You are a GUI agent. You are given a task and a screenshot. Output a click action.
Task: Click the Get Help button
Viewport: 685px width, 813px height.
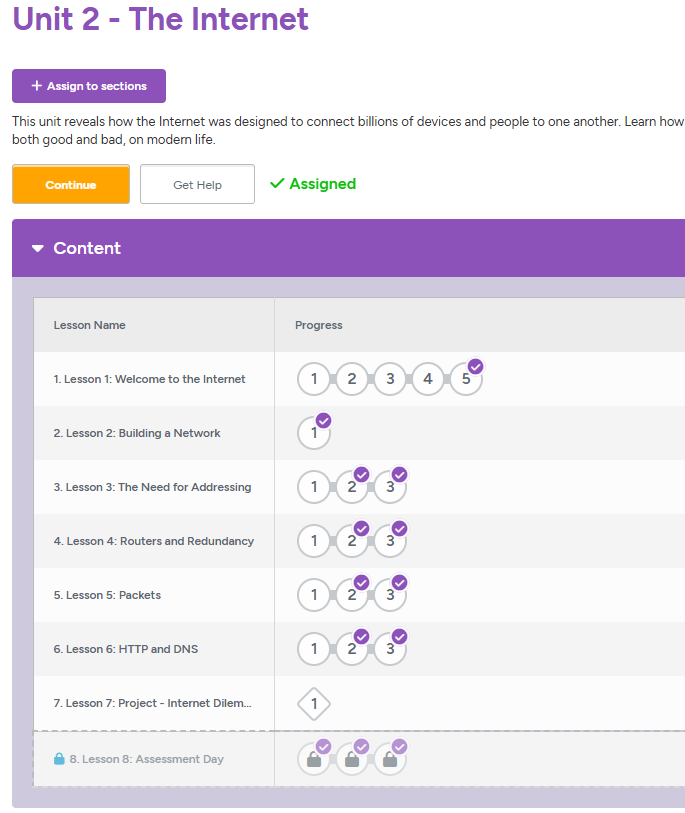[196, 184]
